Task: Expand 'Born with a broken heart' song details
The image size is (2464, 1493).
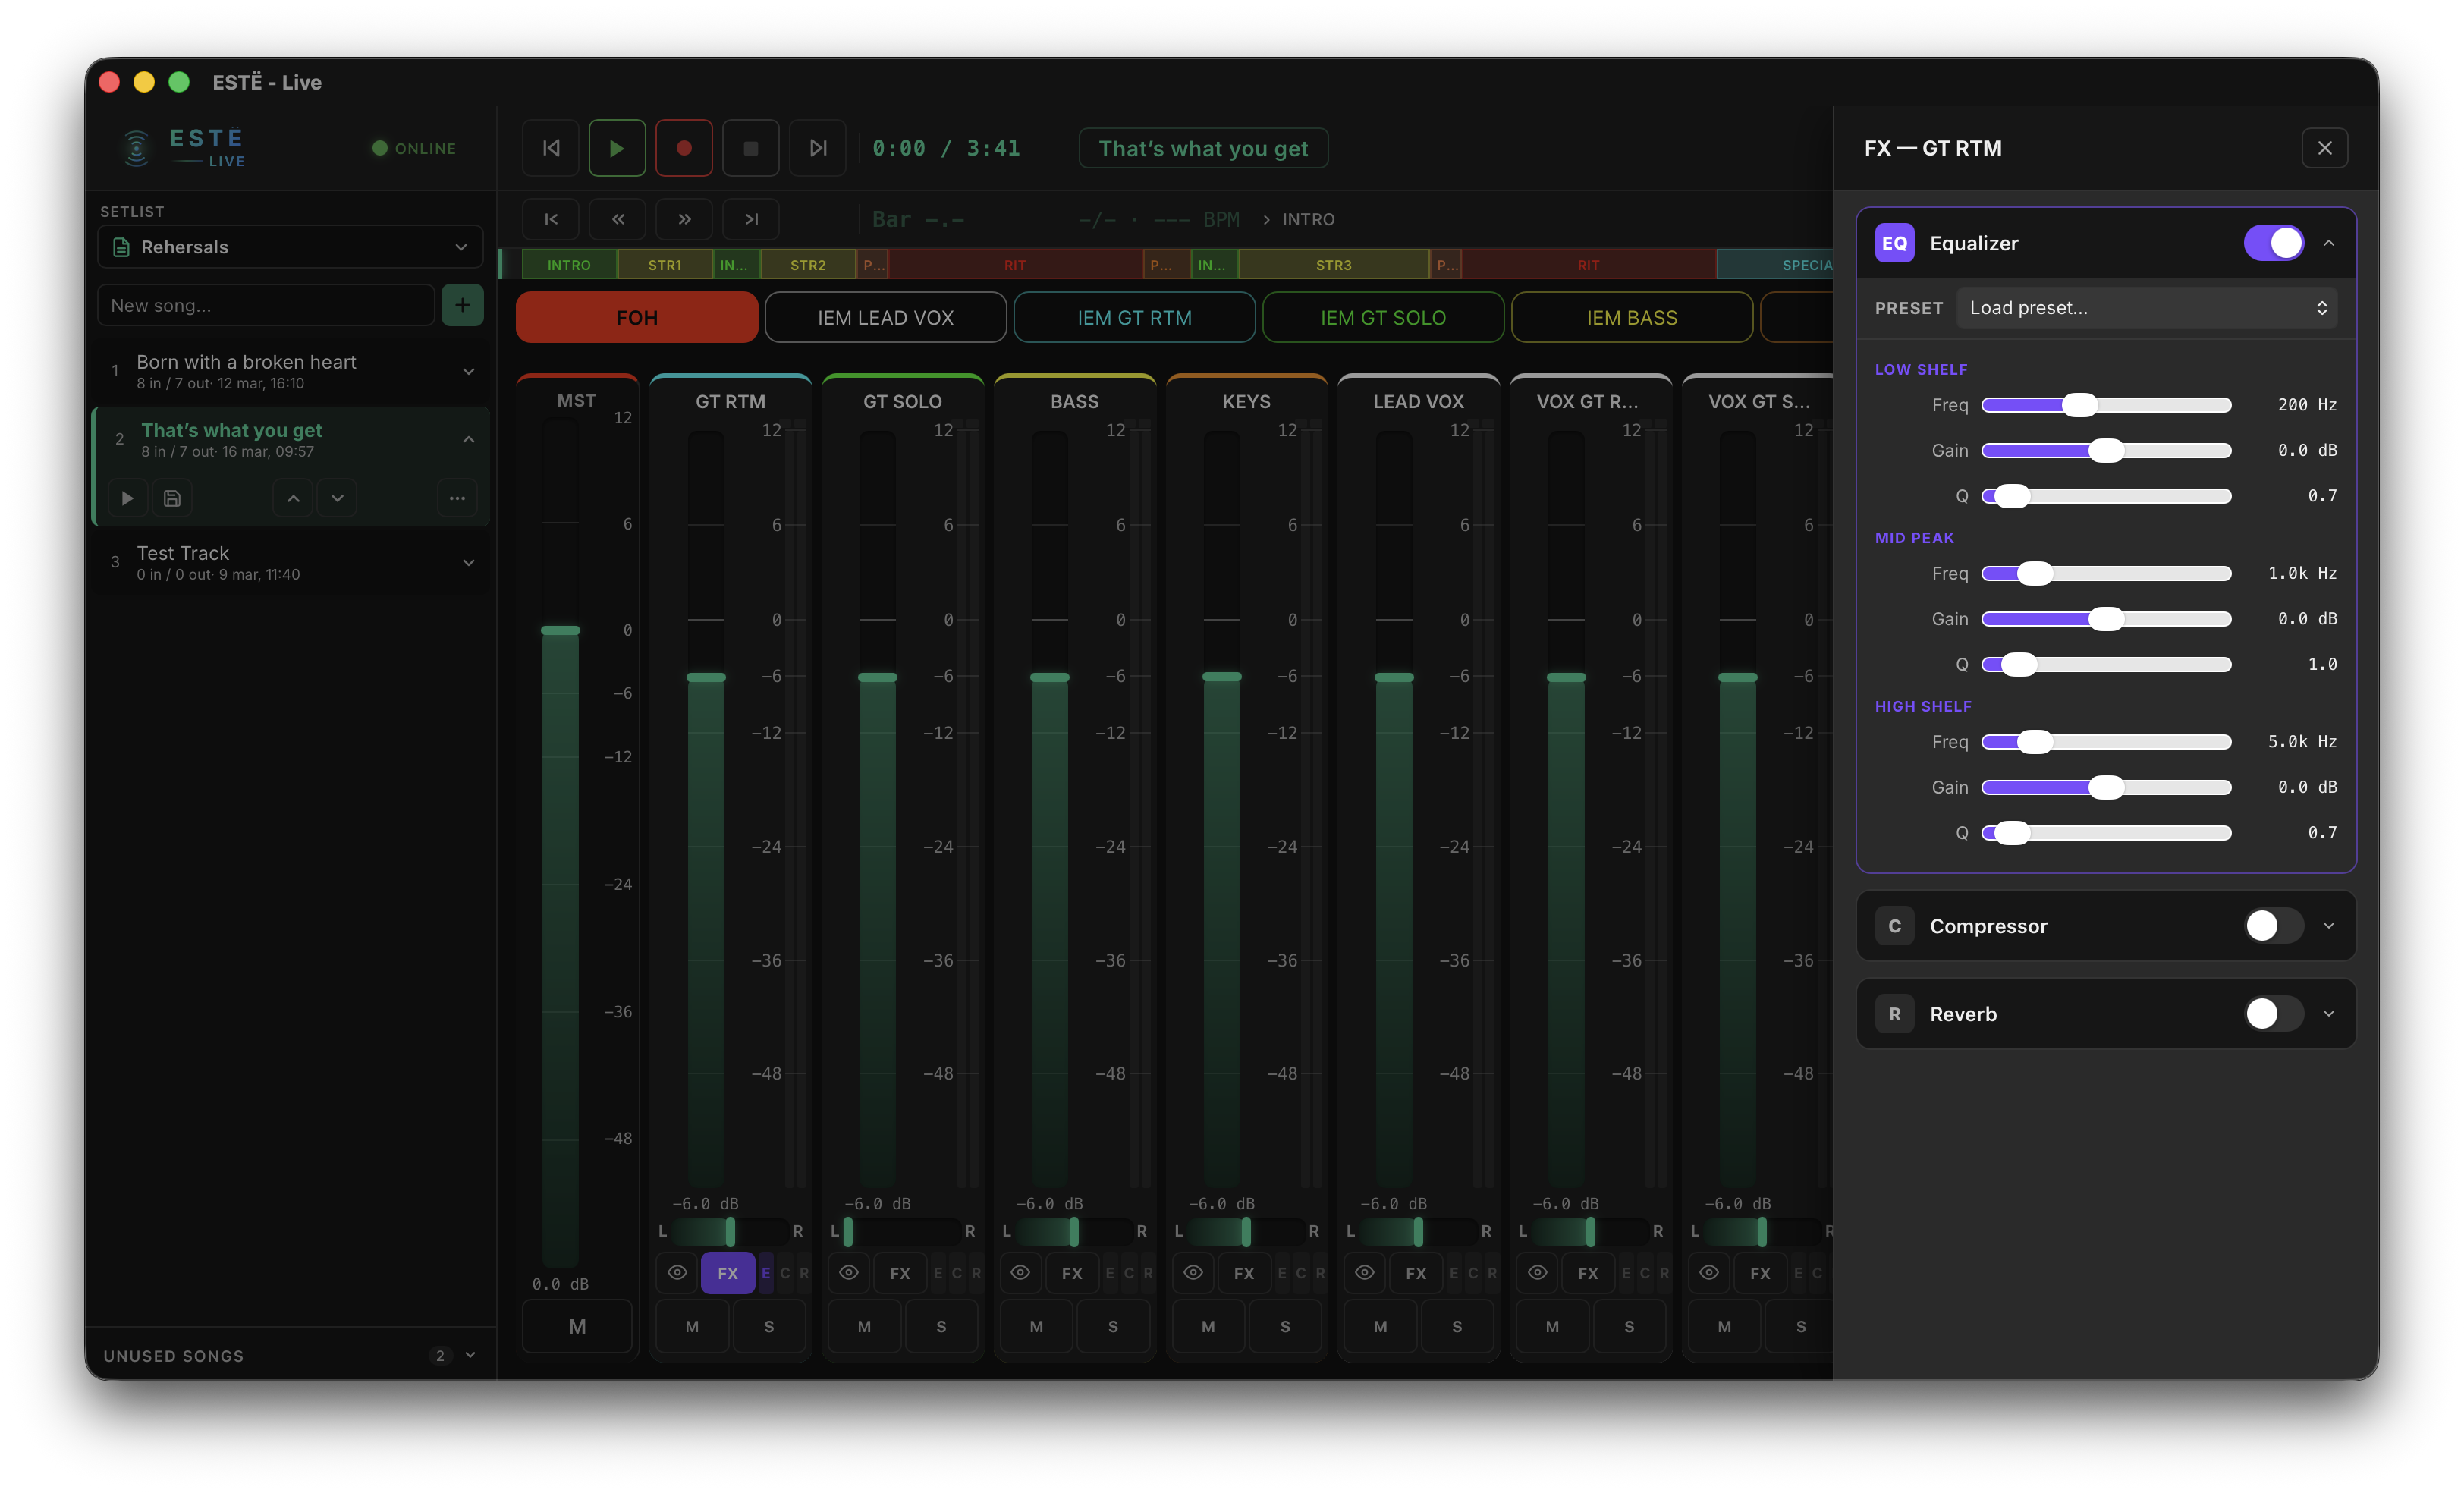Action: pos(468,371)
